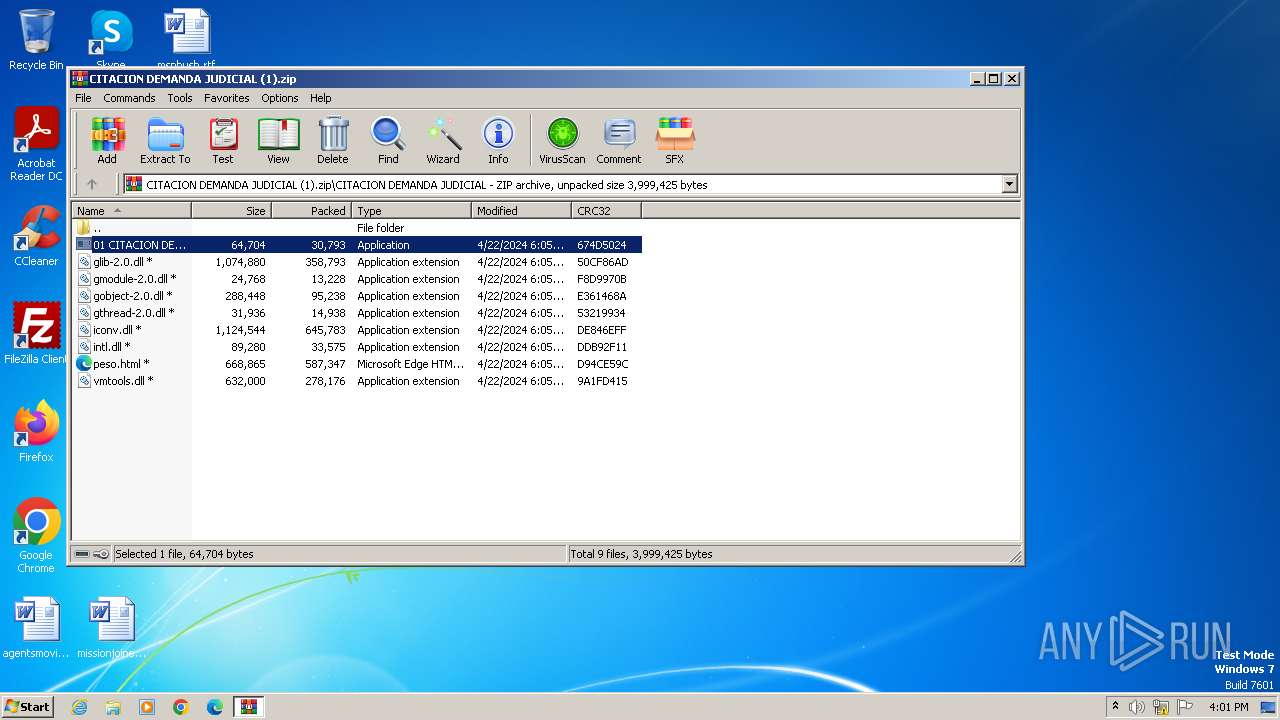The height and width of the screenshot is (720, 1280).
Task: Open the Help menu
Action: (x=320, y=98)
